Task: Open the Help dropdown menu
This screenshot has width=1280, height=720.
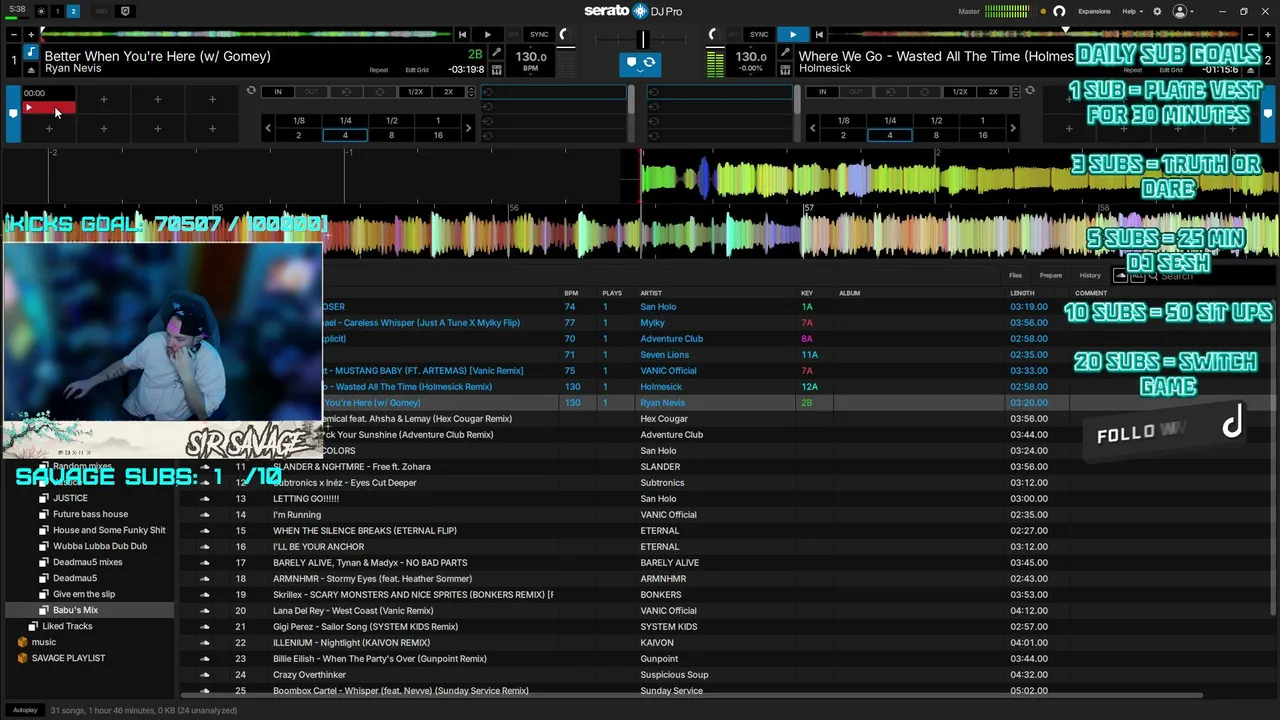Action: click(x=1131, y=11)
